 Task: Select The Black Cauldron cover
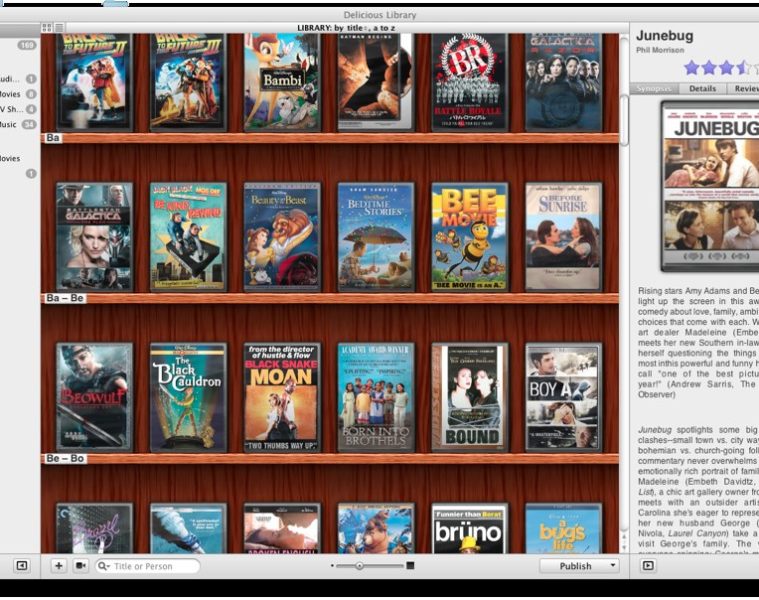[188, 397]
